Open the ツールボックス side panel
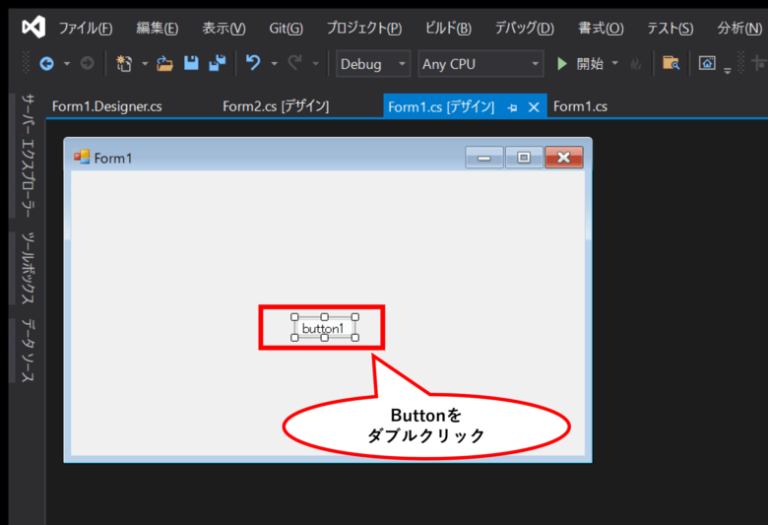The image size is (768, 525). [27, 268]
